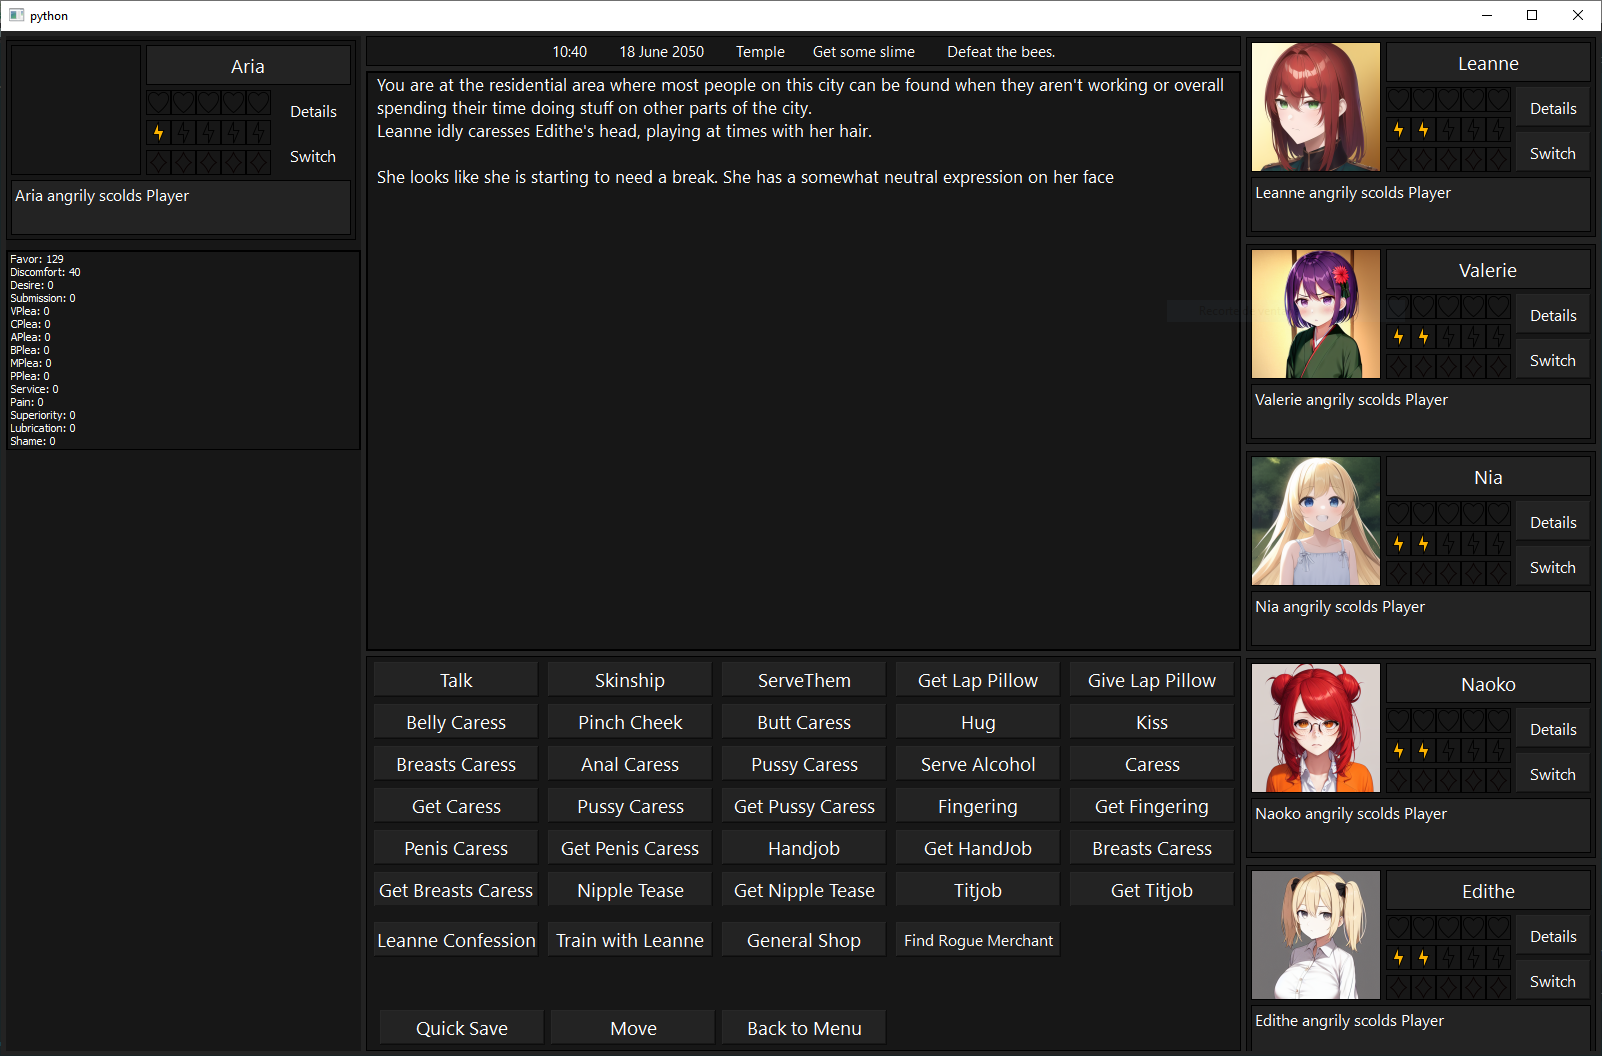Select Leanne's portrait image
Screen dimensions: 1602x1056
pos(1315,107)
